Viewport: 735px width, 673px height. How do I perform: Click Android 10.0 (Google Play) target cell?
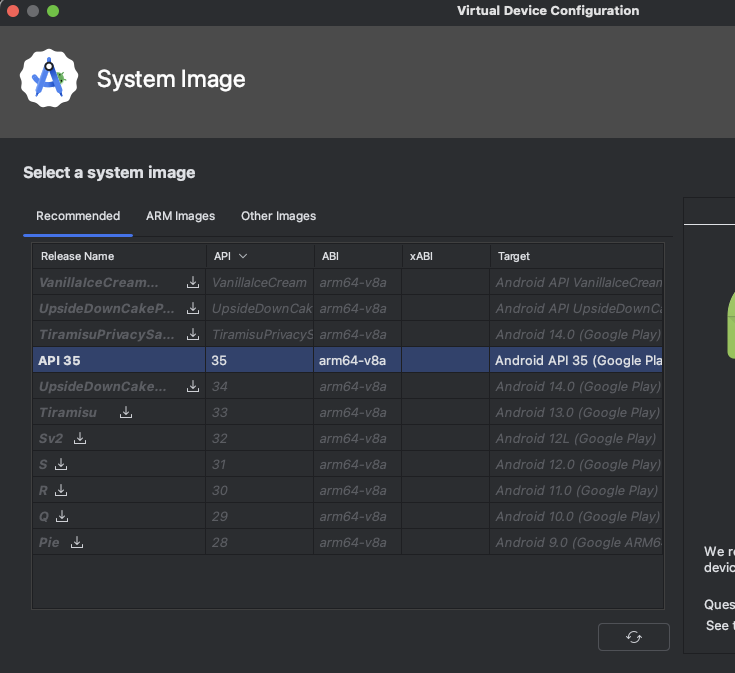click(x=577, y=516)
